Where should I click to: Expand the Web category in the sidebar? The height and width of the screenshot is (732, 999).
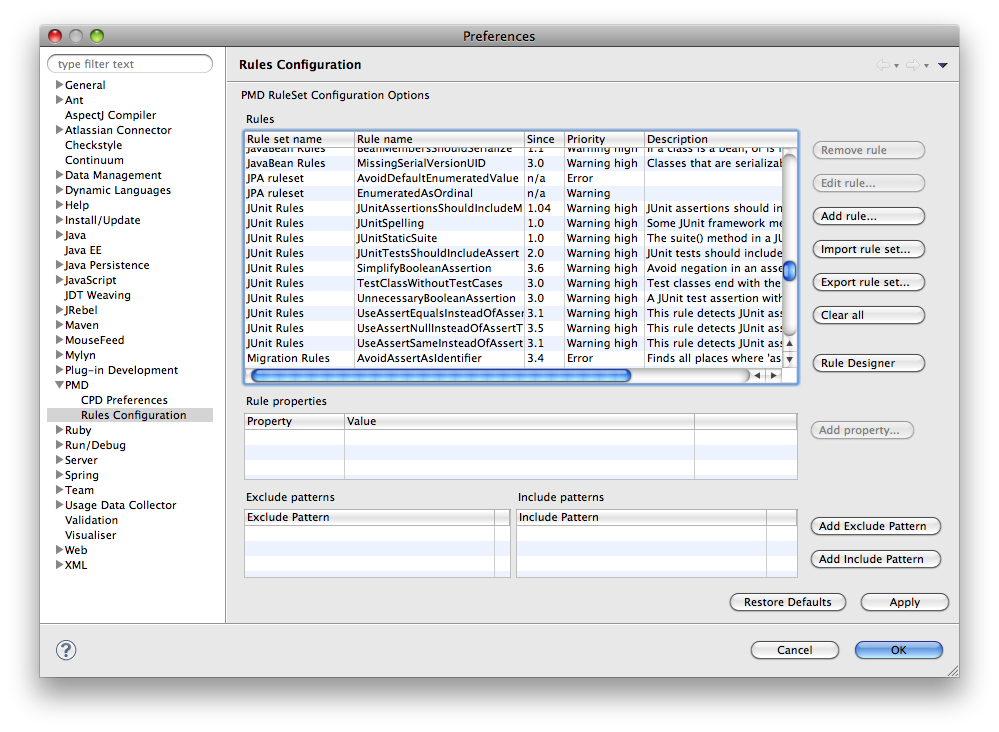[x=59, y=549]
